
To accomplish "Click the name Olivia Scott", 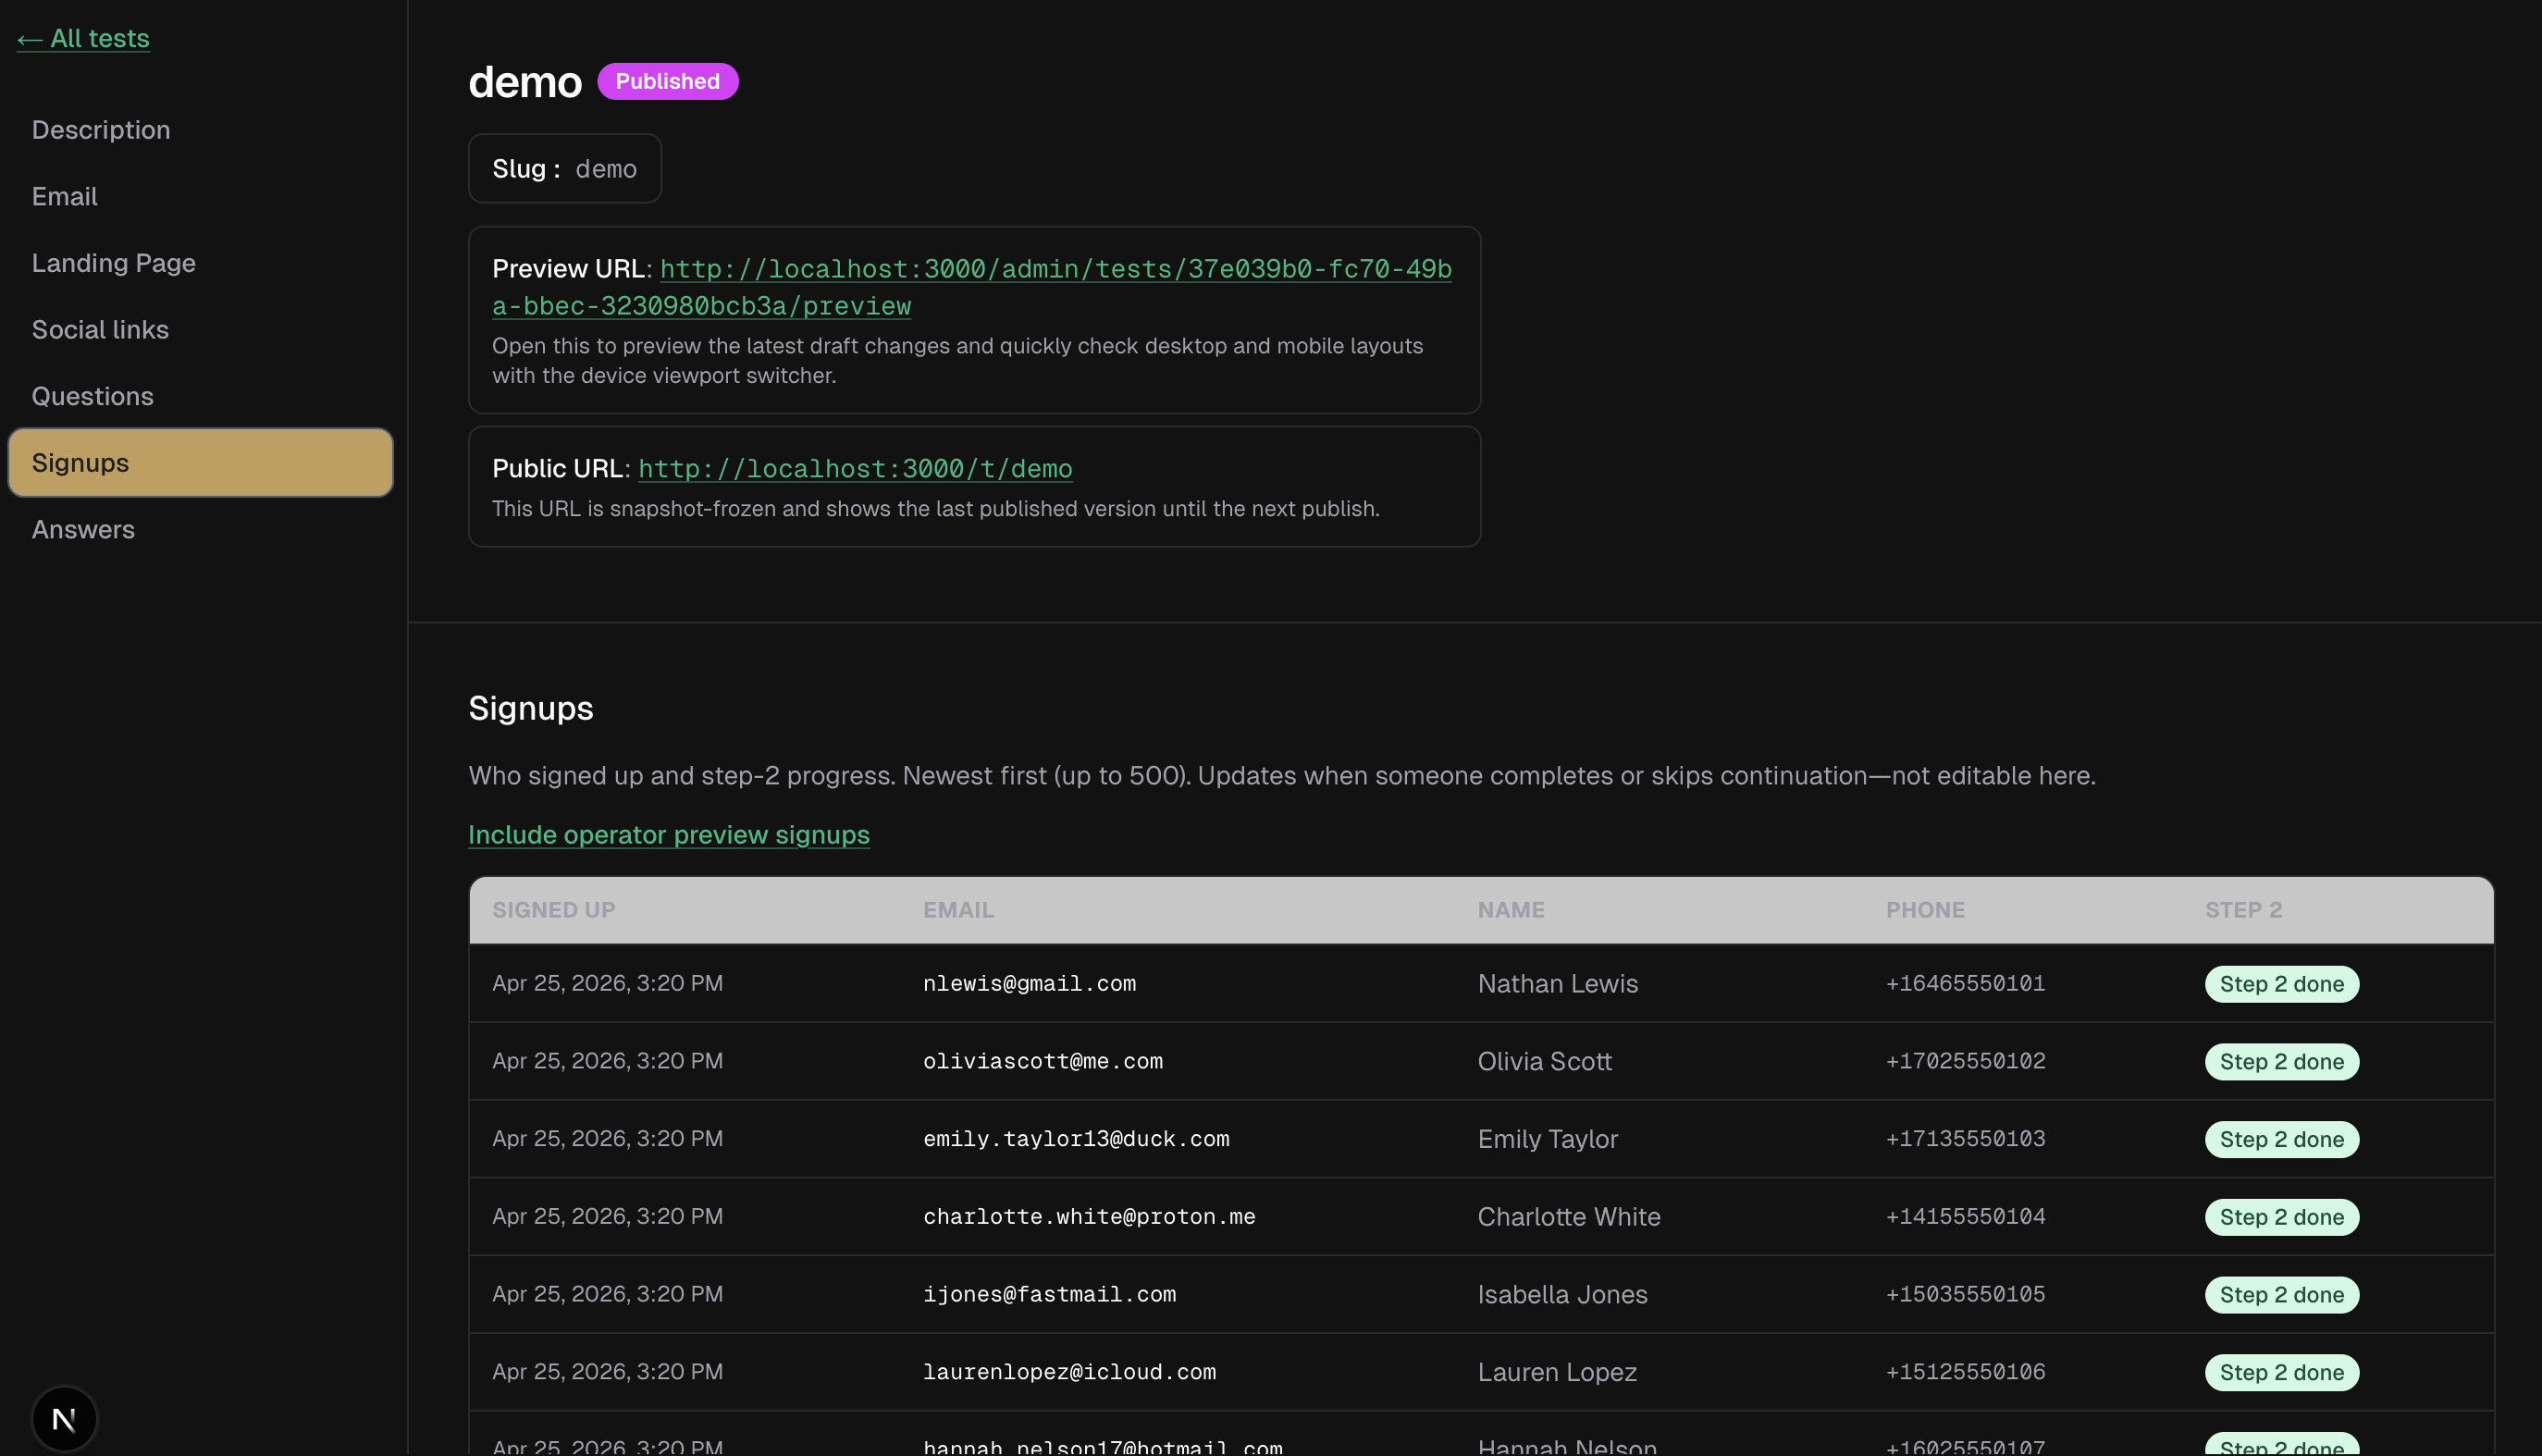I will [x=1545, y=1061].
